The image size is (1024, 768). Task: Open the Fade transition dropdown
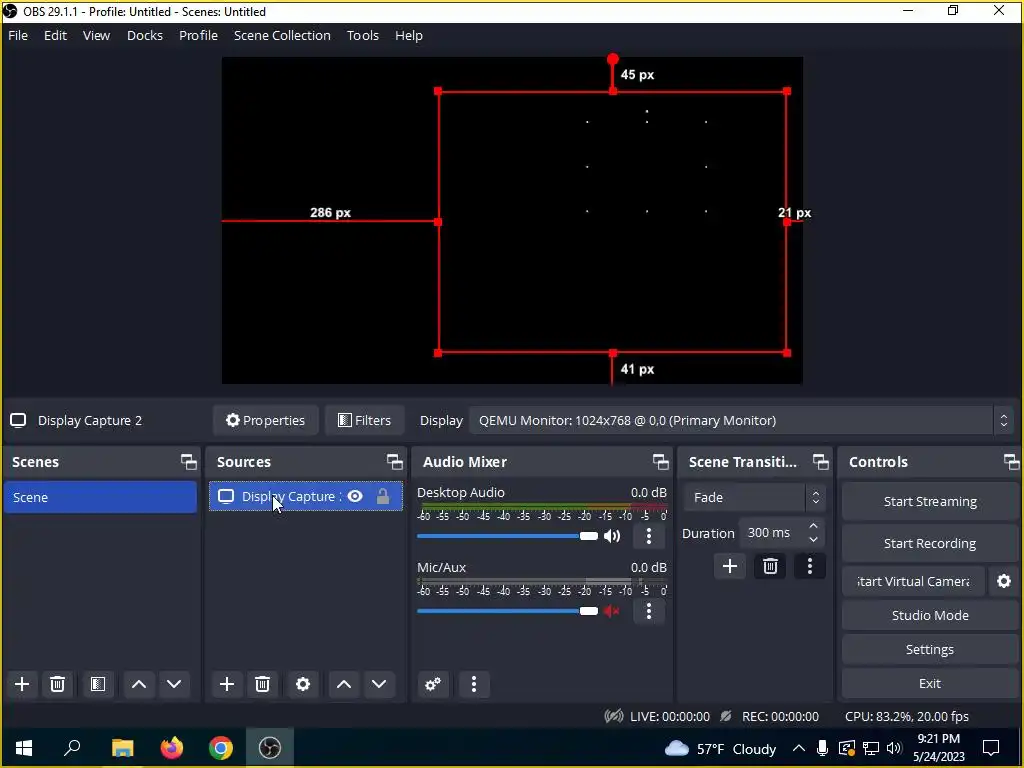754,498
